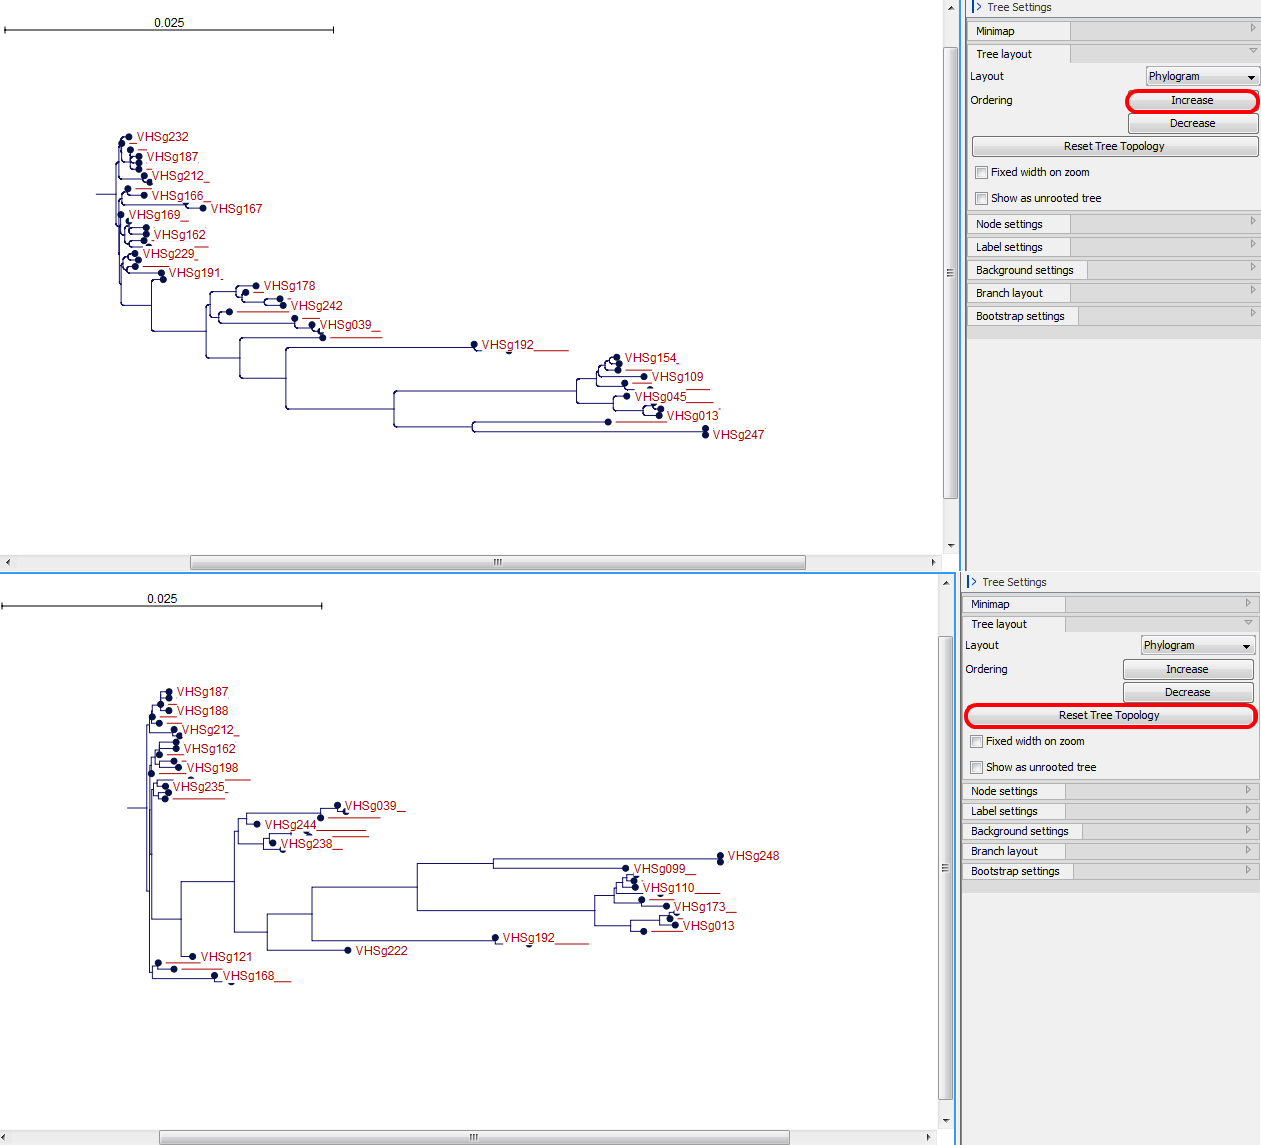1261x1145 pixels.
Task: Click the Branch layout chevron in the bottom panel
Action: [x=1248, y=848]
